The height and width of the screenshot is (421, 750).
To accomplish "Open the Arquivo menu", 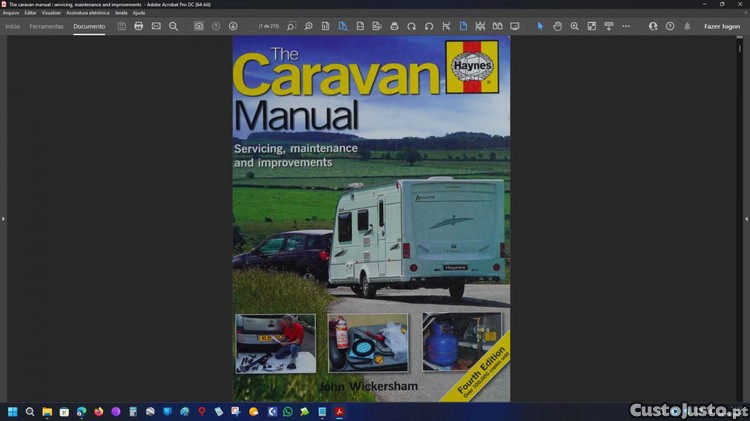I will [x=11, y=12].
